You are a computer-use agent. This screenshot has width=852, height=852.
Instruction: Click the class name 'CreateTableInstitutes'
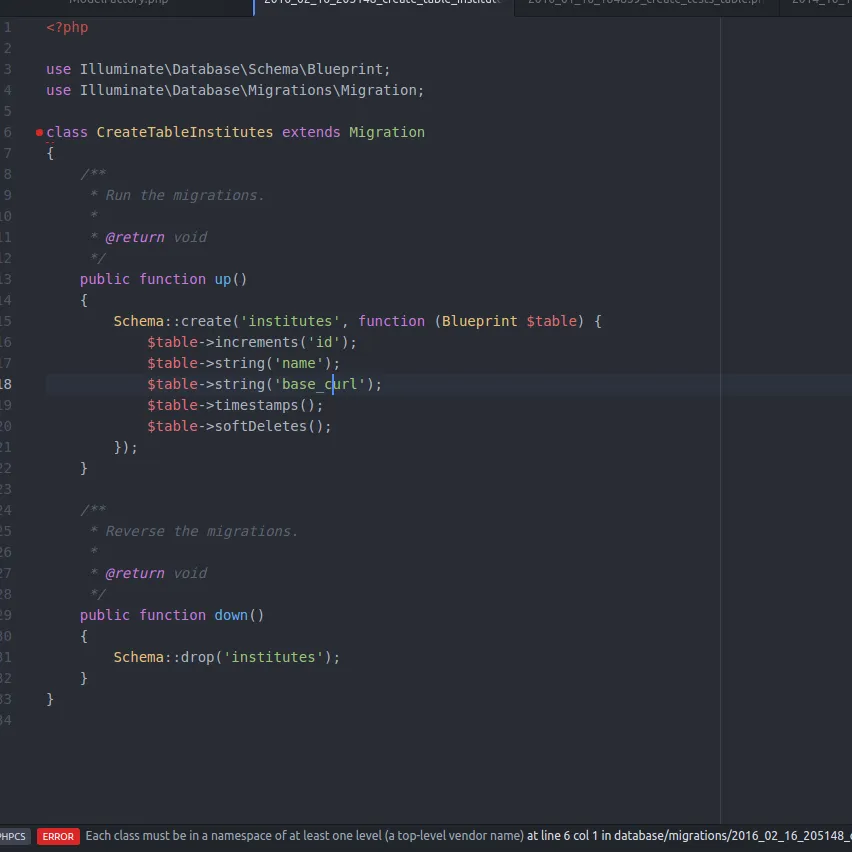click(x=185, y=132)
